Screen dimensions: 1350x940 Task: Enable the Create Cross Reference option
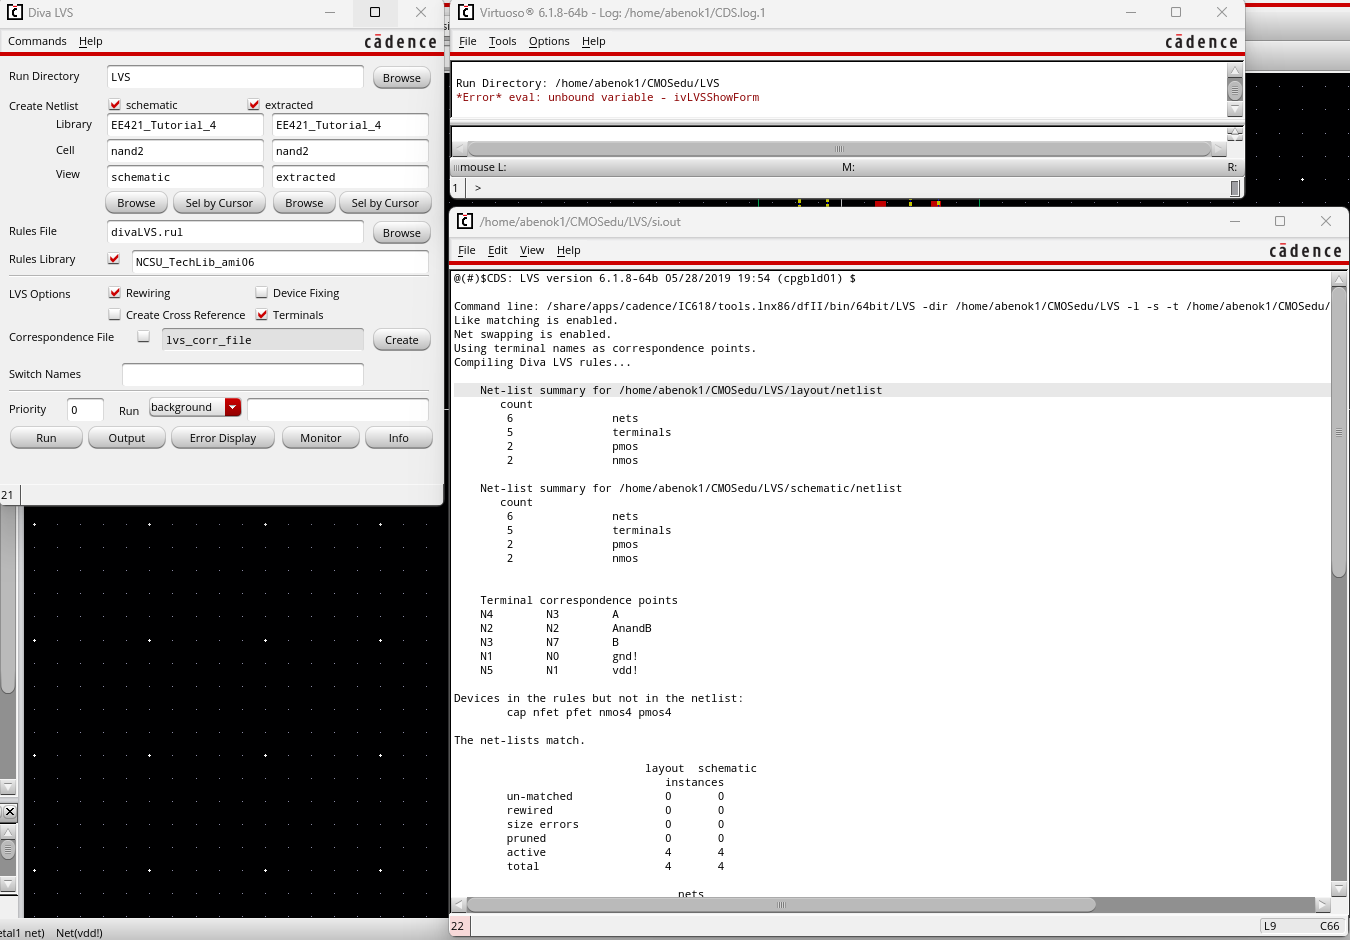(x=115, y=315)
